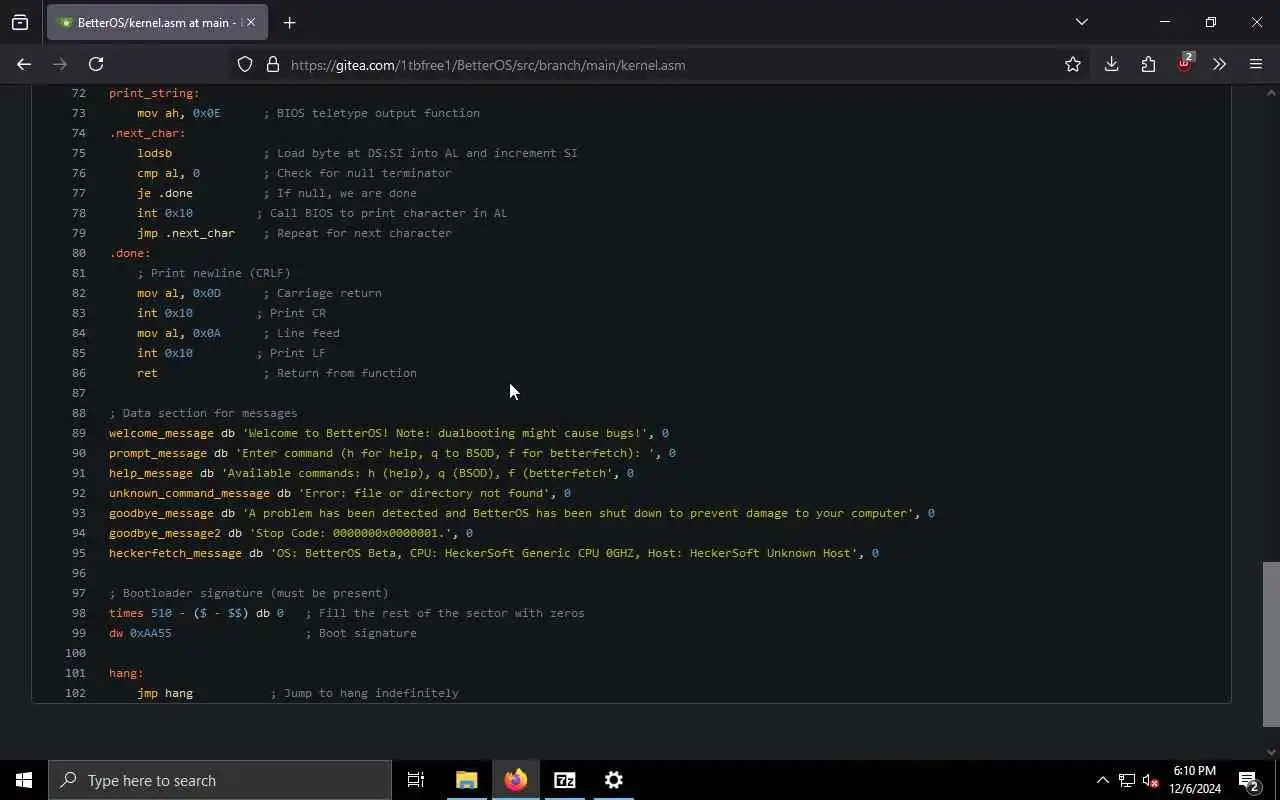Show hidden system tray icons
Image resolution: width=1280 pixels, height=800 pixels.
pos(1102,780)
